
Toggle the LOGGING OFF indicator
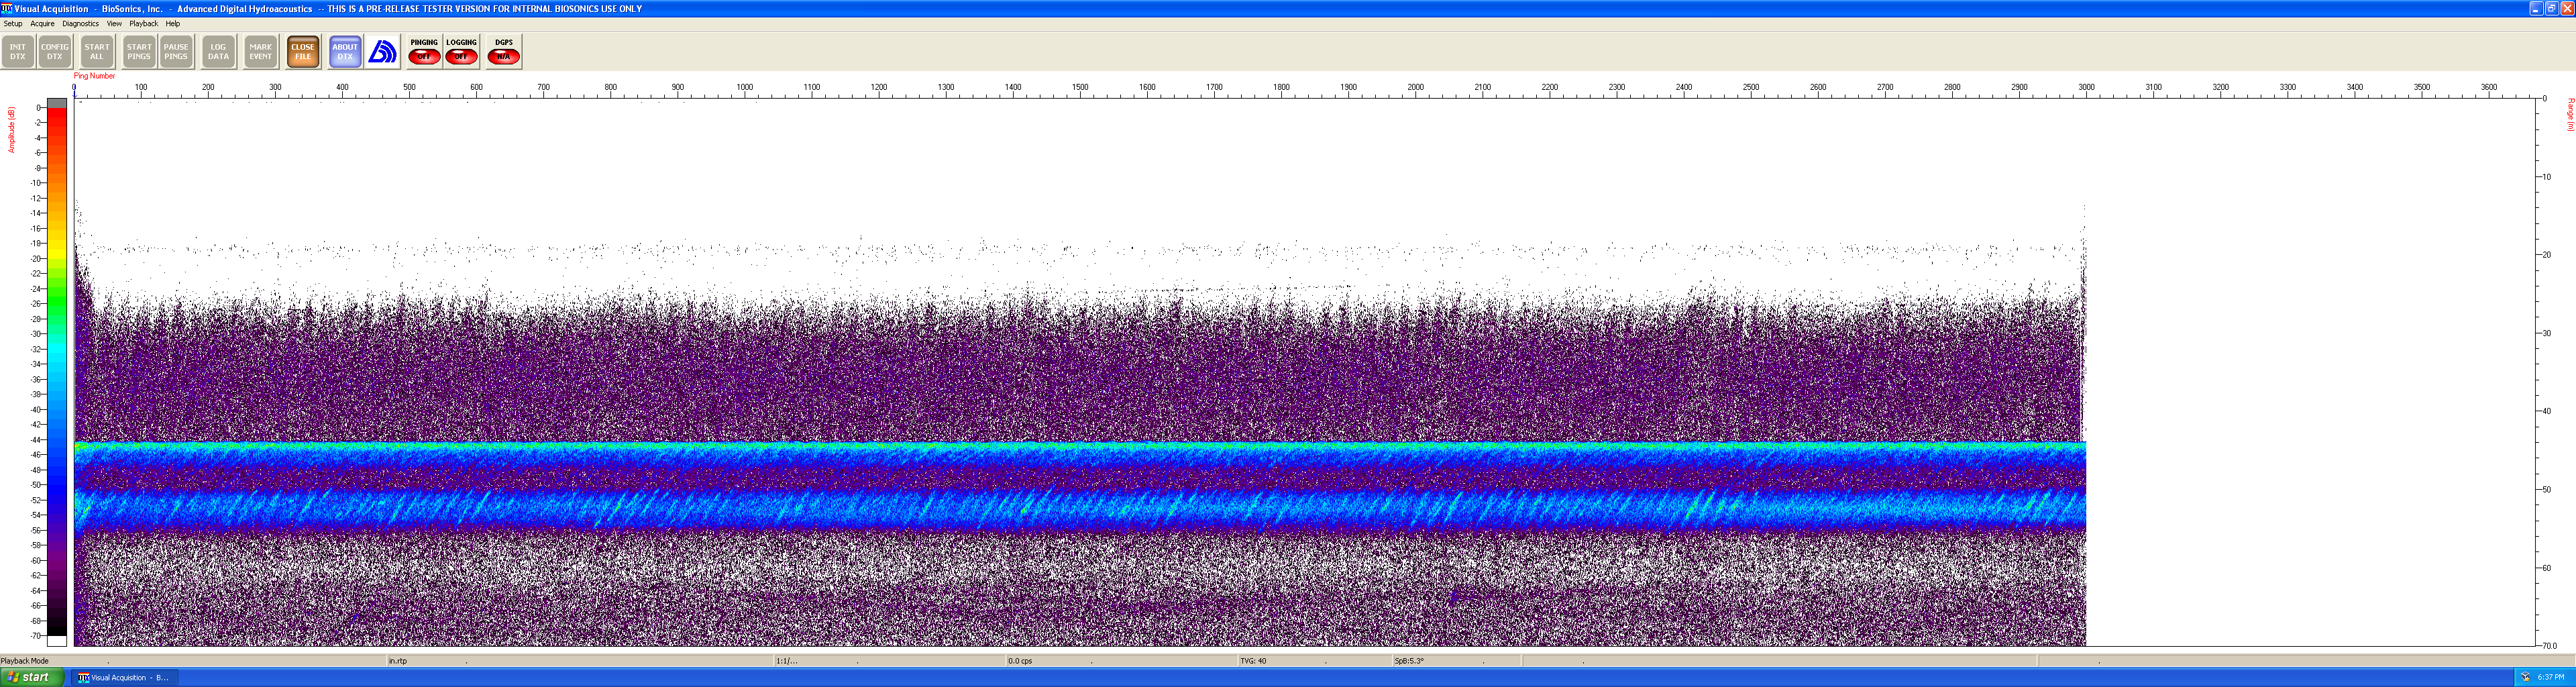(x=461, y=52)
